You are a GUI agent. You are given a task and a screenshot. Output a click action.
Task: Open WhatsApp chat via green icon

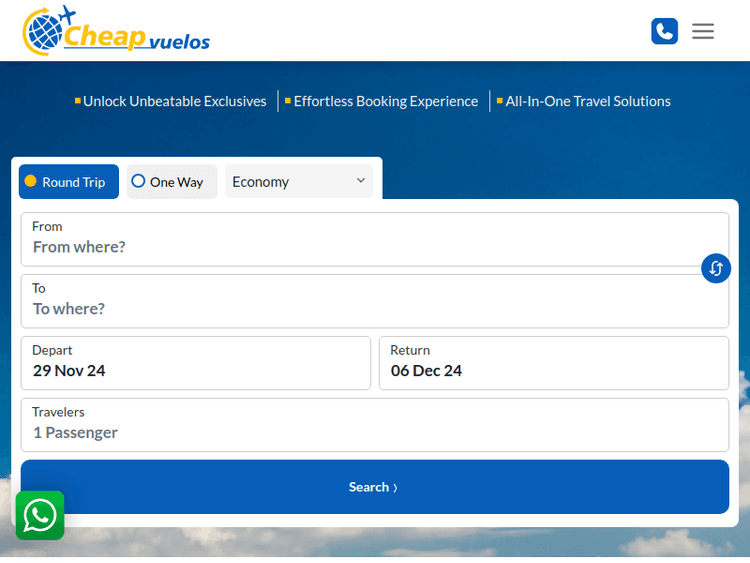pos(40,516)
